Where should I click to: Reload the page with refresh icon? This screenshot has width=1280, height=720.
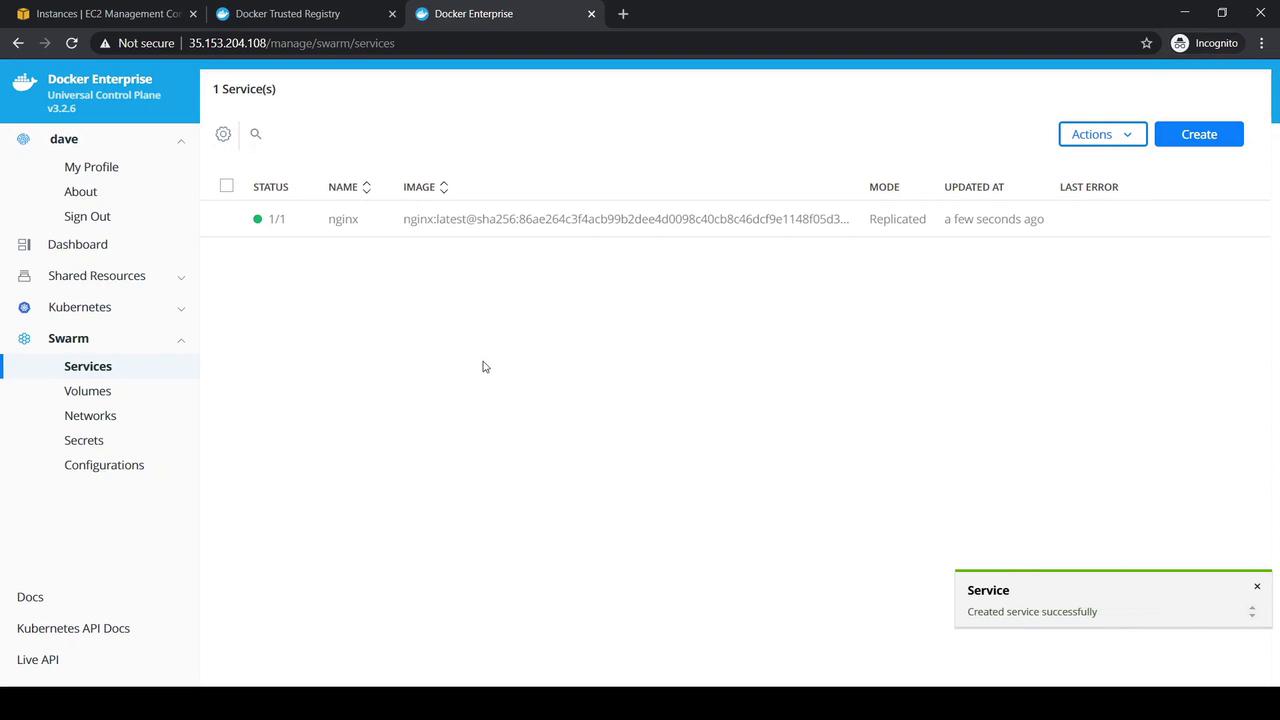pyautogui.click(x=71, y=43)
